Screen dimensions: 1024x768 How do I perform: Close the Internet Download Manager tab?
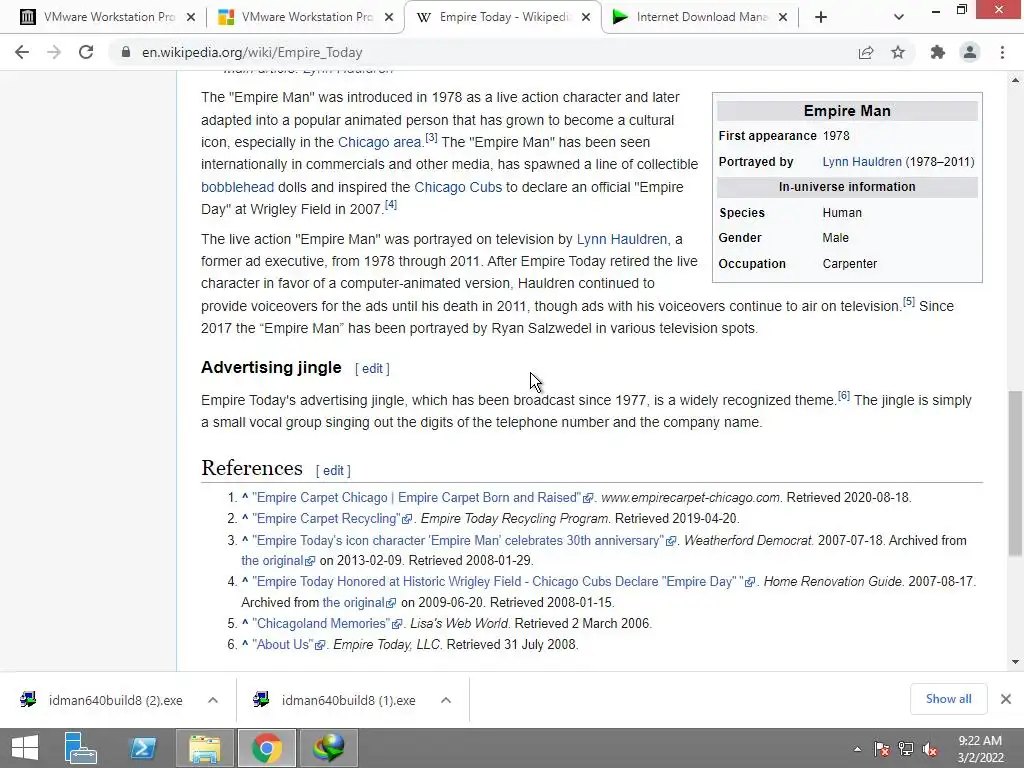(x=783, y=17)
